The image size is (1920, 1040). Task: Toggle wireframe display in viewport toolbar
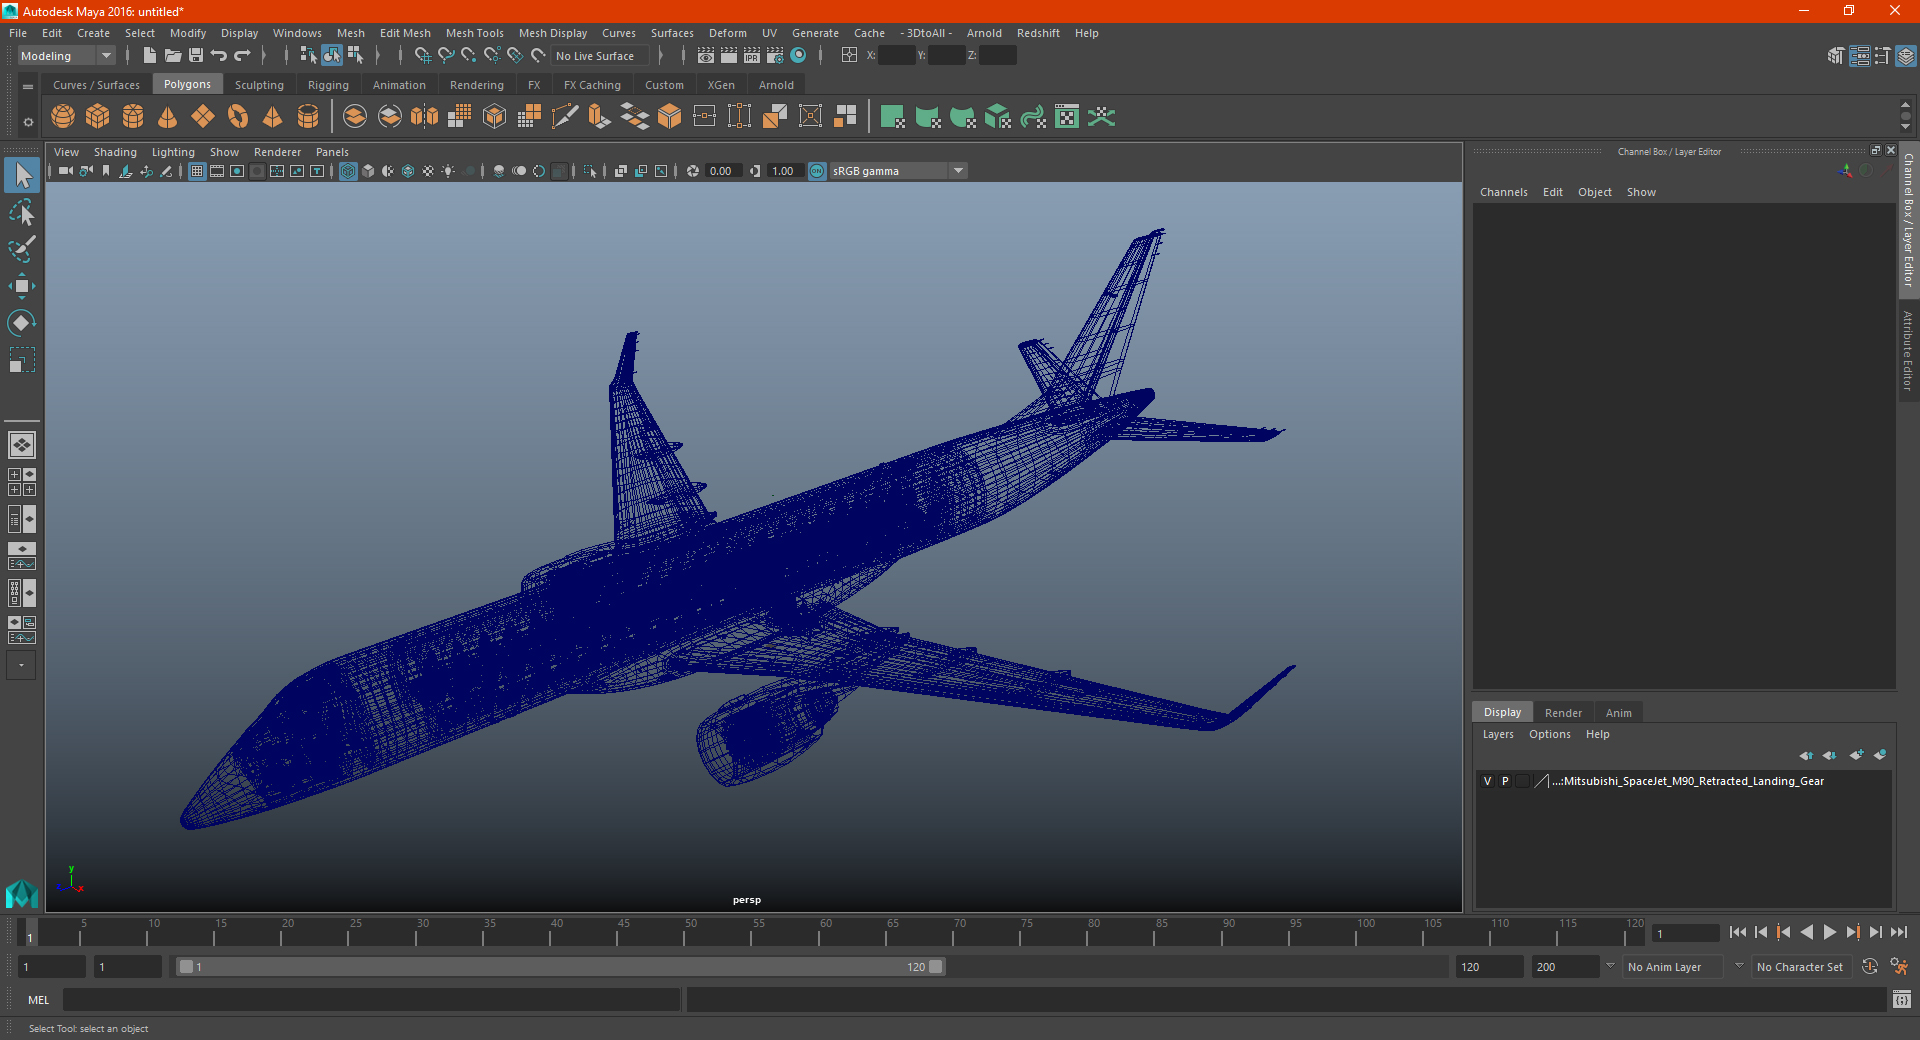[348, 171]
